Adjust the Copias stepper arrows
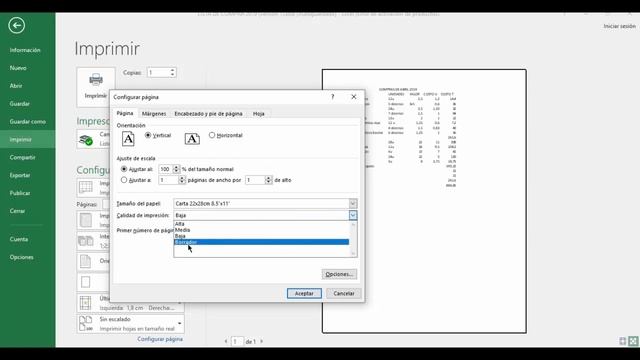The image size is (640, 360). (x=173, y=73)
